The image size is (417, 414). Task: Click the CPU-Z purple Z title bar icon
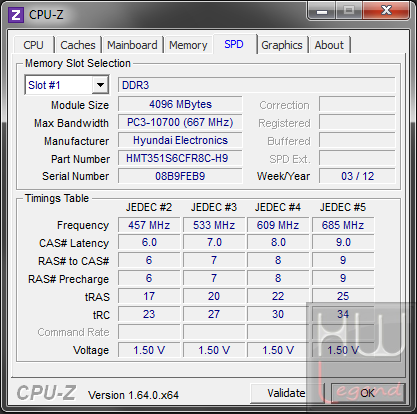click(16, 15)
